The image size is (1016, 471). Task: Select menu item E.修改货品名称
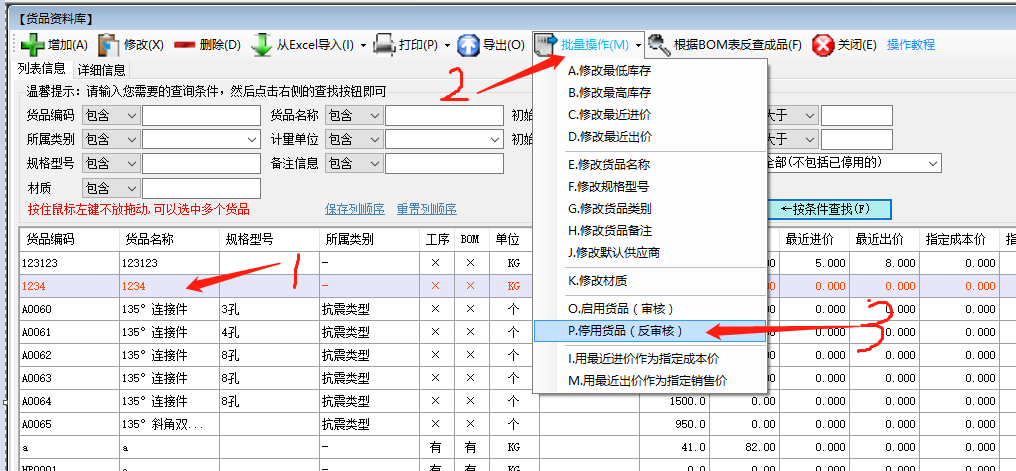point(609,165)
